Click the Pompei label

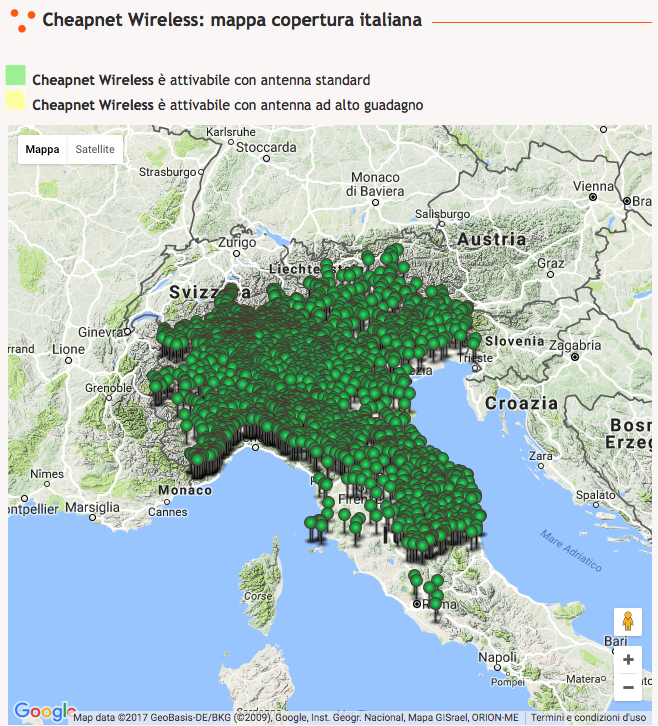(508, 682)
